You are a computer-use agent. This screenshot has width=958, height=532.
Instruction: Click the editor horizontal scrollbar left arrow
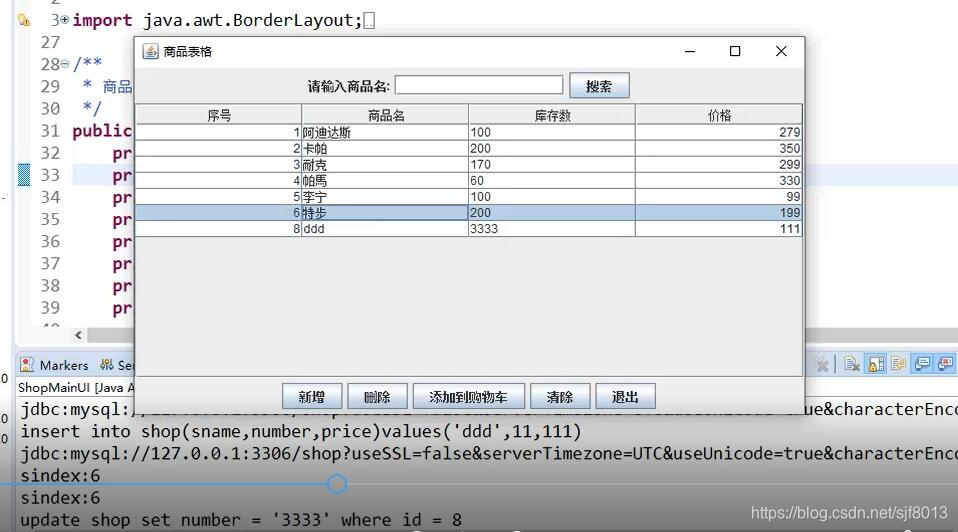point(78,335)
